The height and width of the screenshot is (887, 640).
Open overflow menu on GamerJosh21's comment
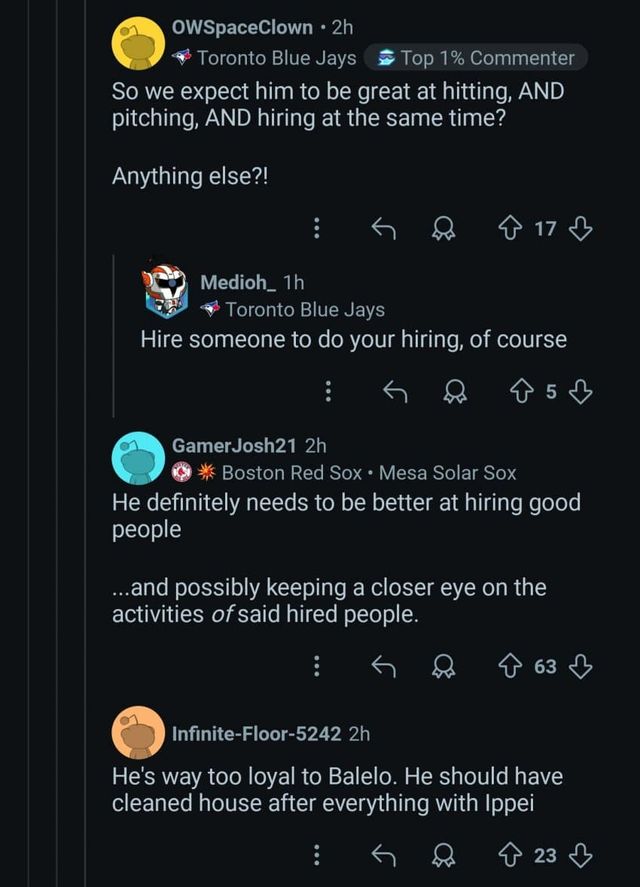point(317,665)
